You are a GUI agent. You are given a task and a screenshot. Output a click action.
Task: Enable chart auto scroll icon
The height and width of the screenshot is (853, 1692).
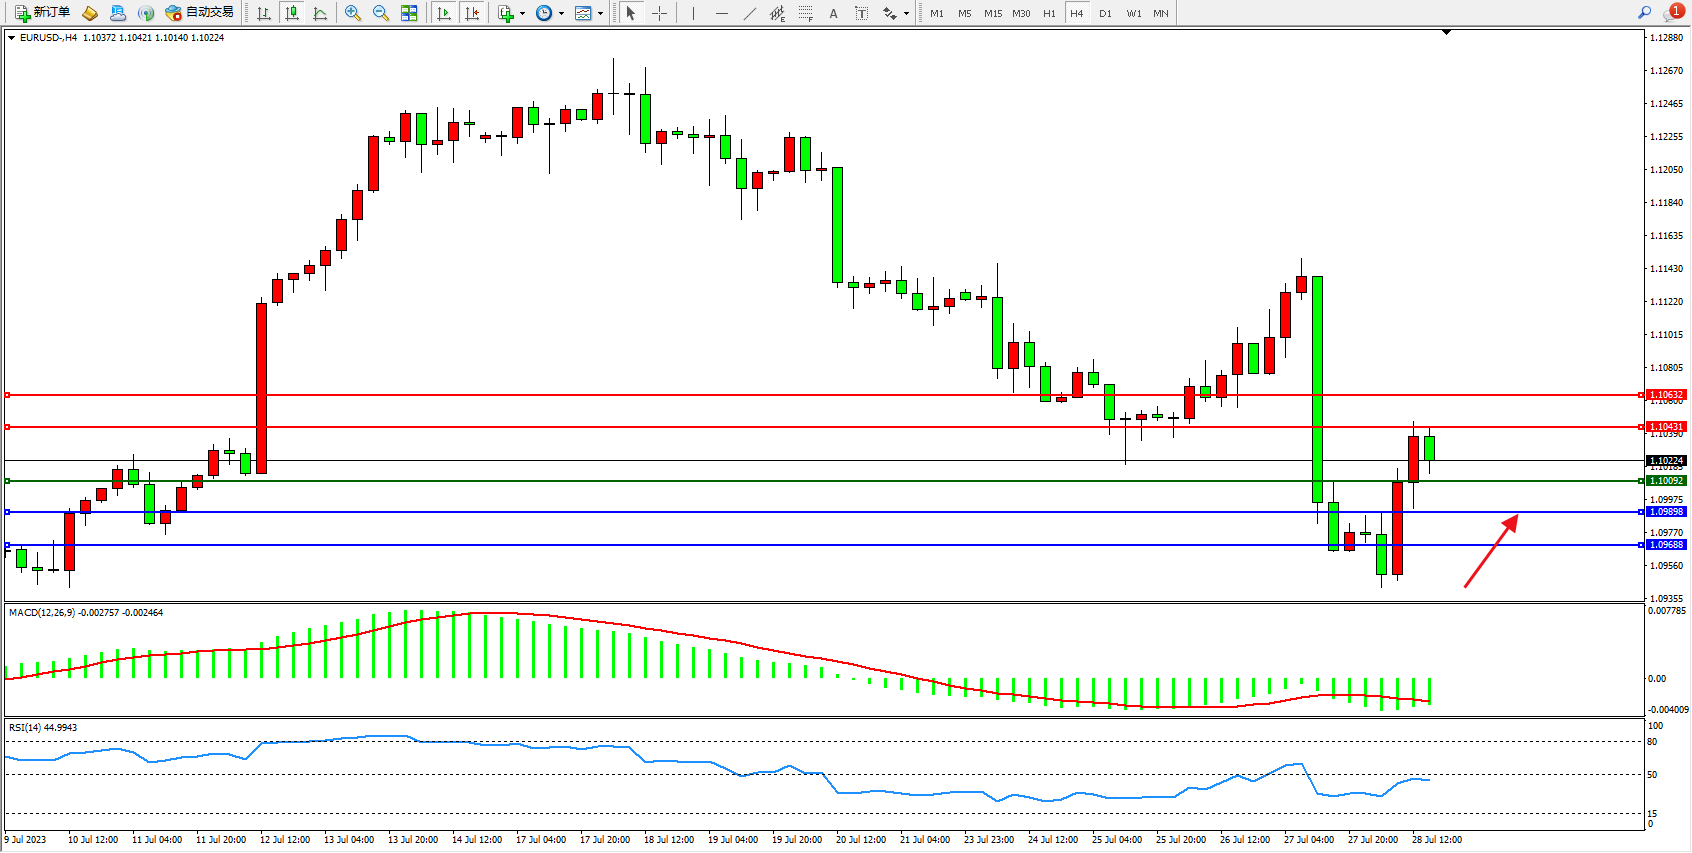click(444, 13)
